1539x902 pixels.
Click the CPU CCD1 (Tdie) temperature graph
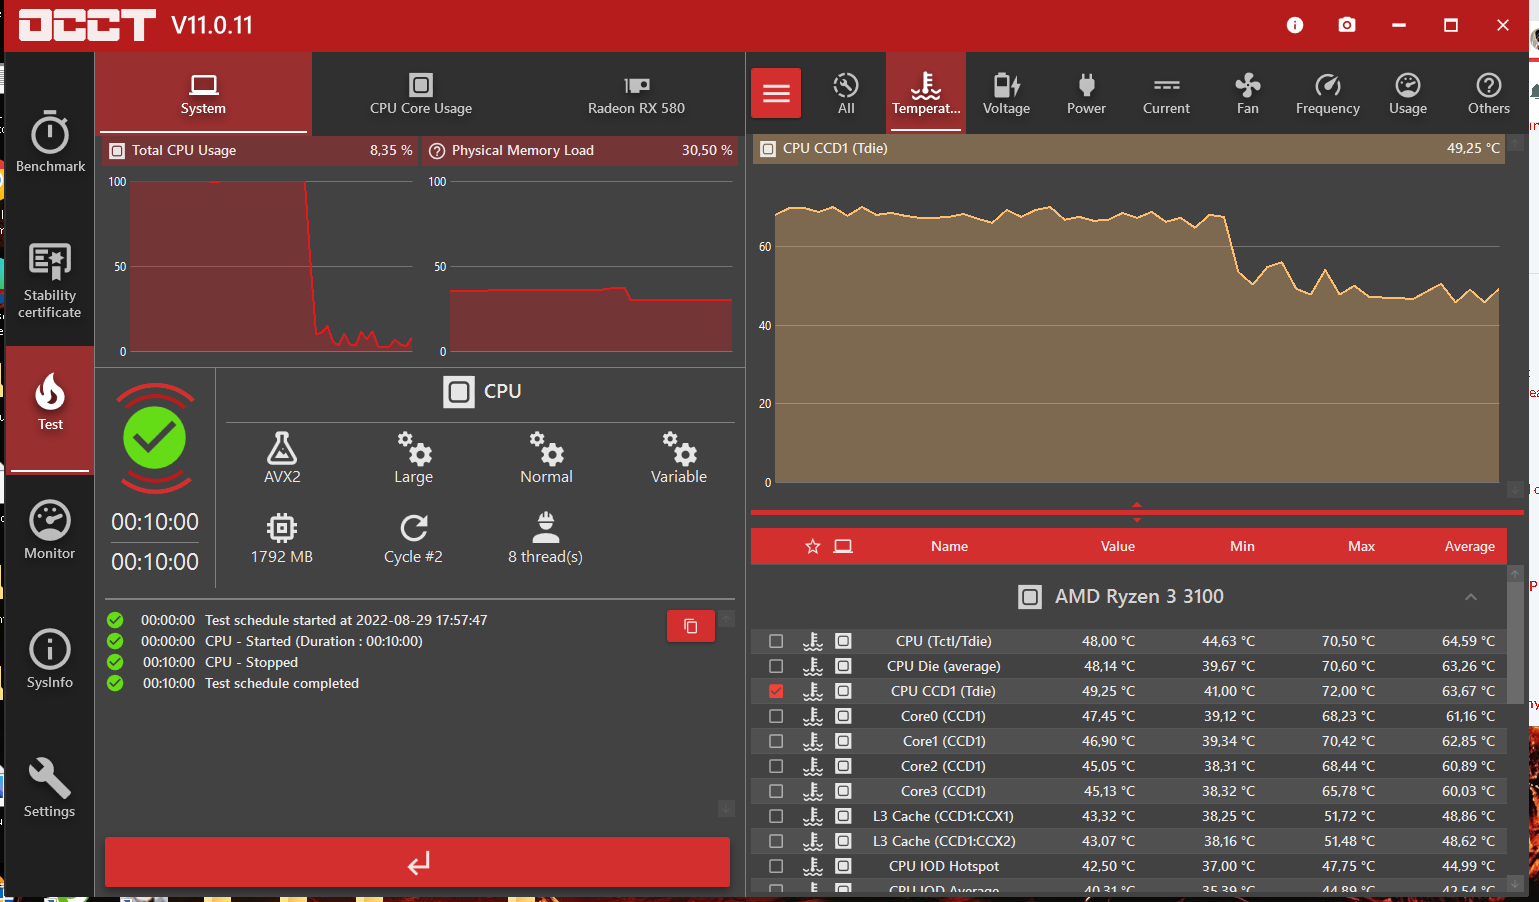(1136, 325)
